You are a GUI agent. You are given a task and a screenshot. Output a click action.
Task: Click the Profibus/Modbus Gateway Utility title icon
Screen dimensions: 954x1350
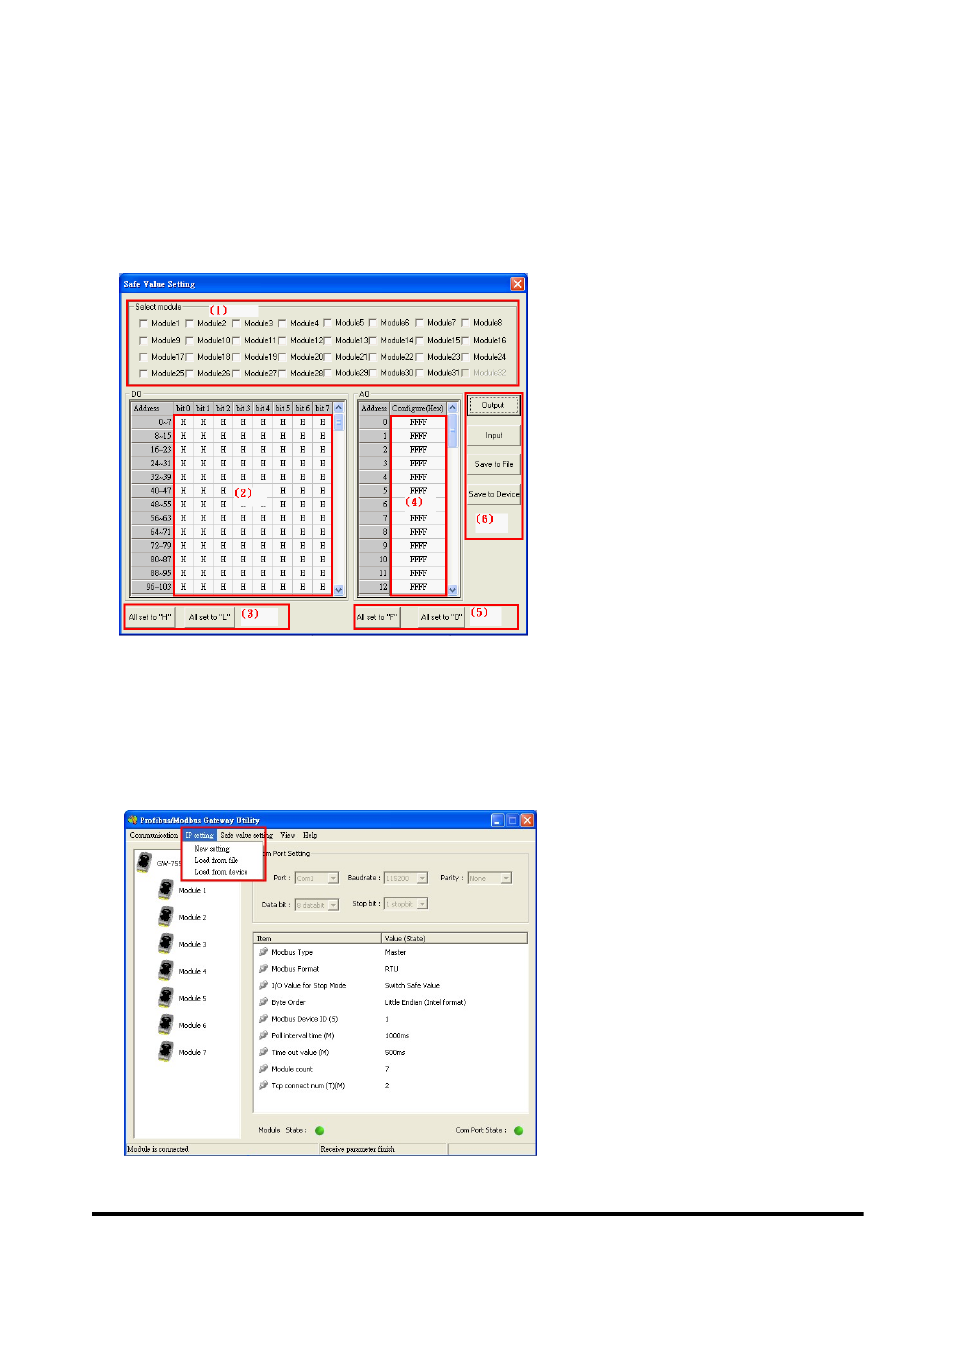[x=132, y=820]
